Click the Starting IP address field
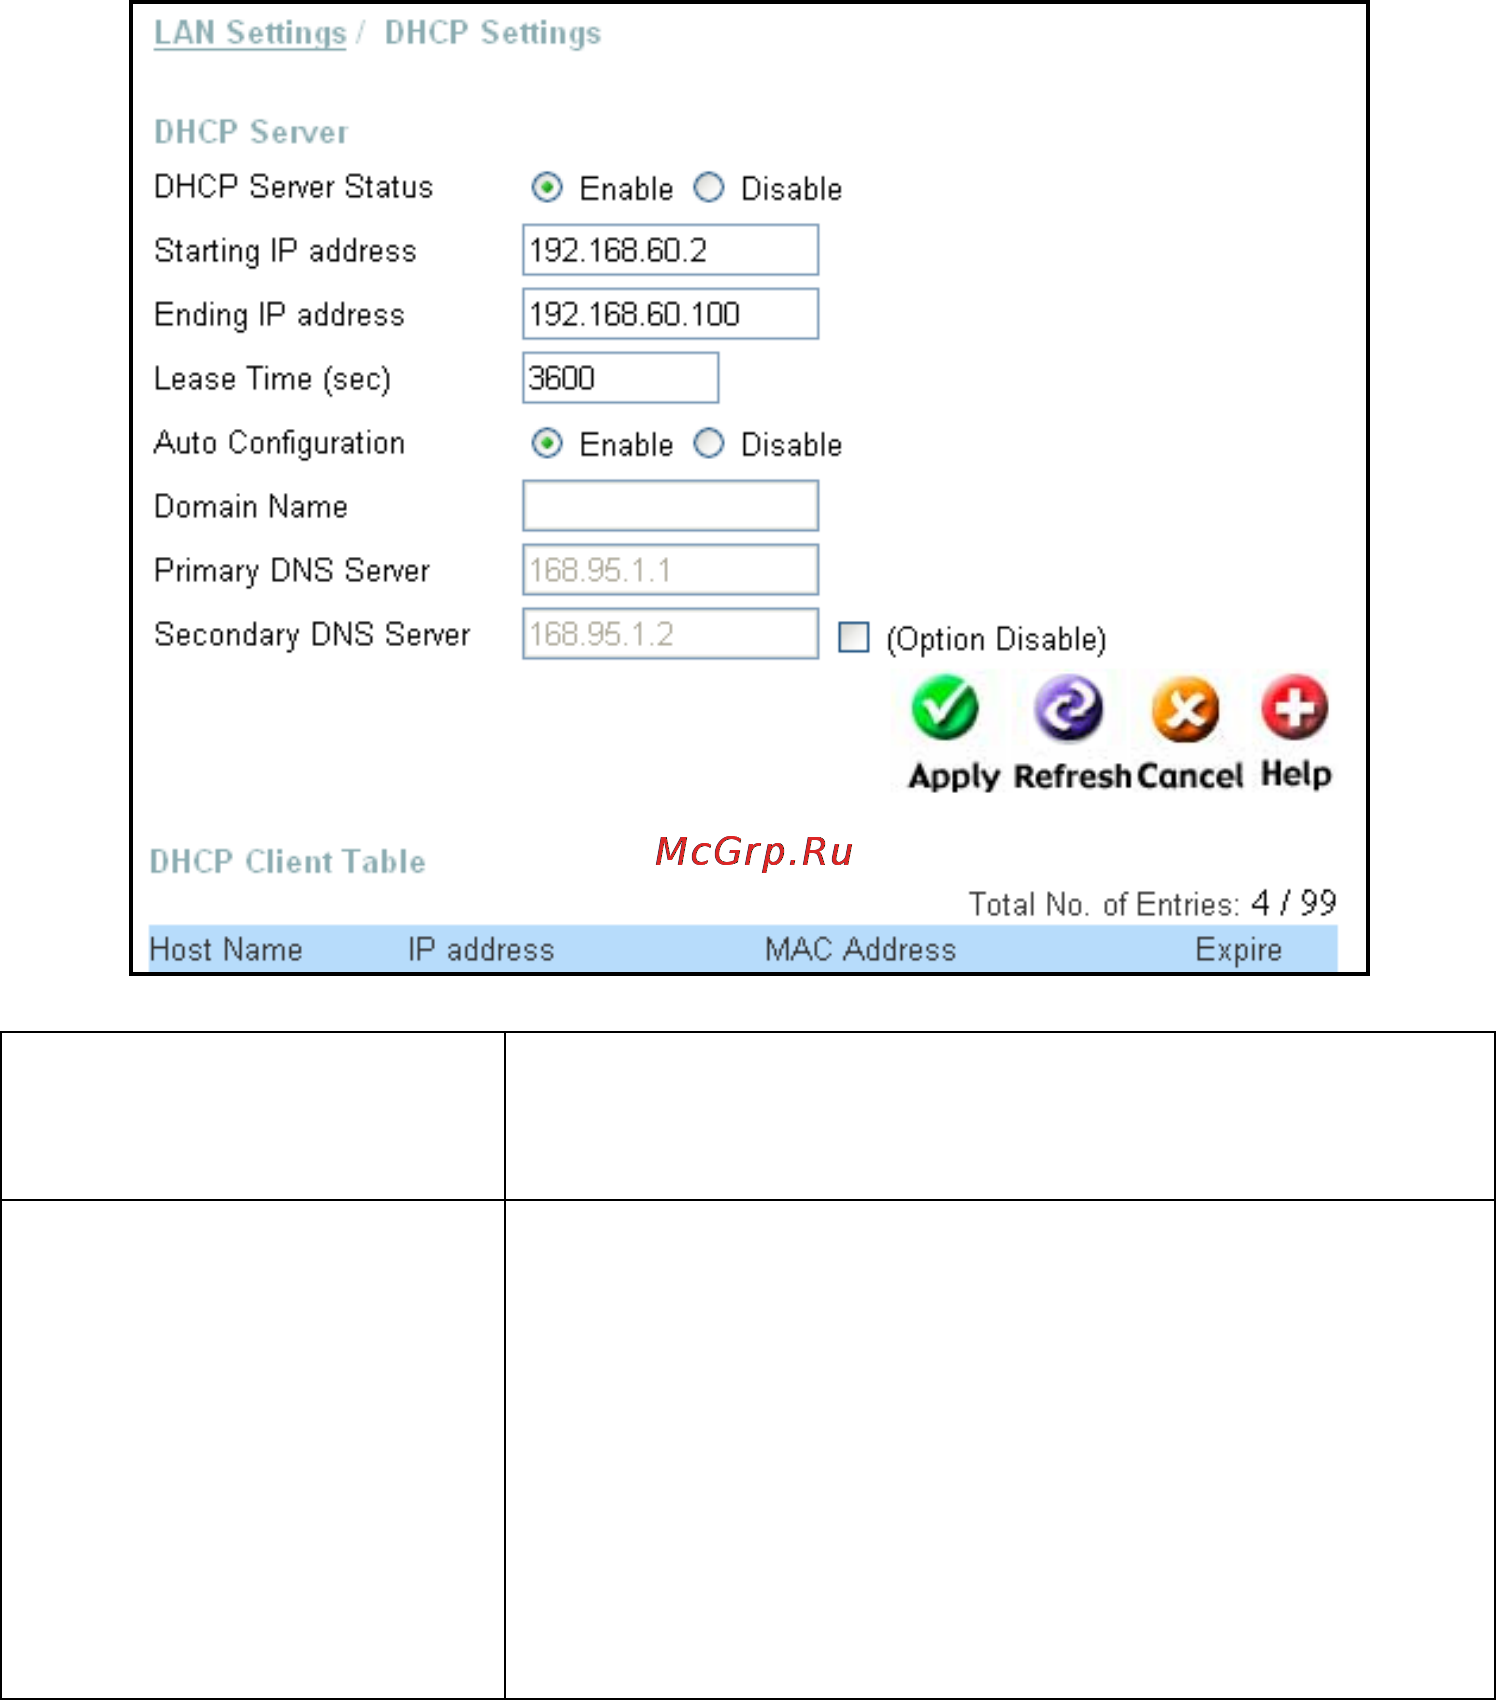Viewport: 1496px width, 1700px height. click(671, 250)
